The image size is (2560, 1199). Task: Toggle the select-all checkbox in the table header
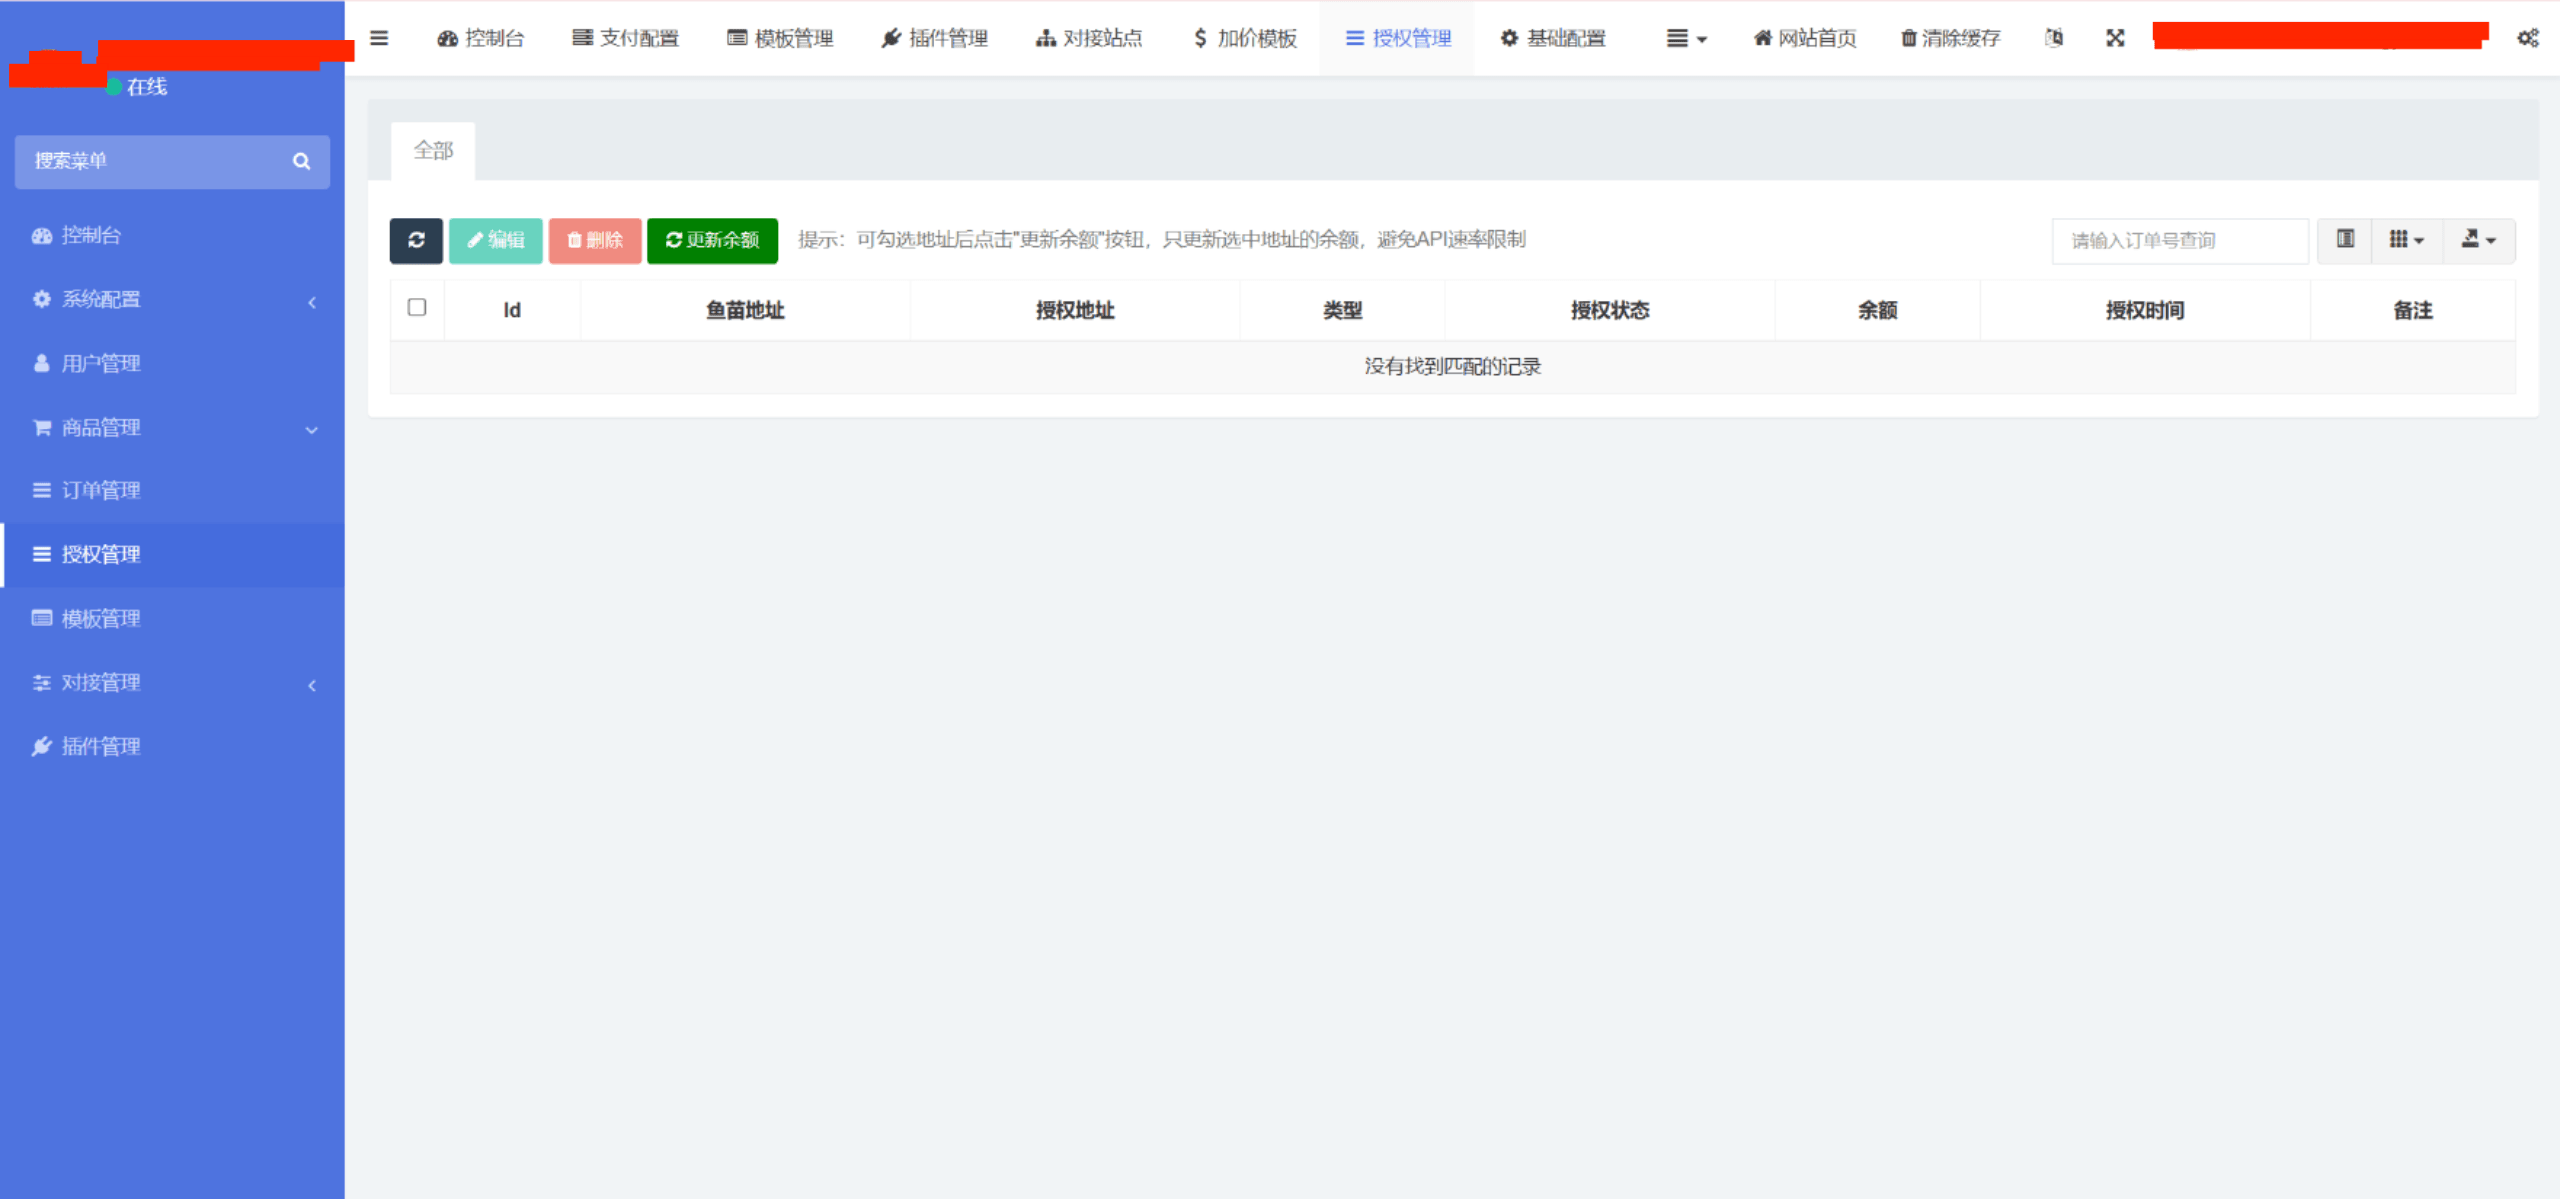[x=417, y=308]
